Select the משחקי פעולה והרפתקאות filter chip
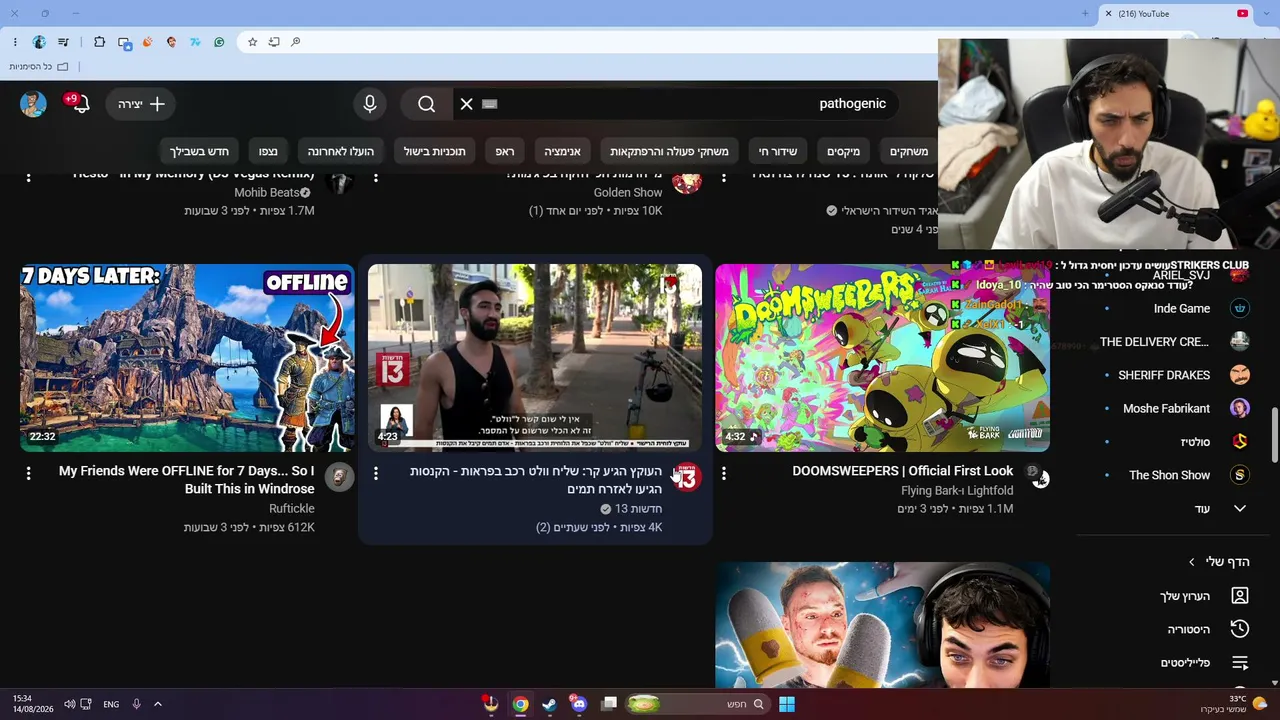Screen dimensions: 1280x720 pos(669,151)
